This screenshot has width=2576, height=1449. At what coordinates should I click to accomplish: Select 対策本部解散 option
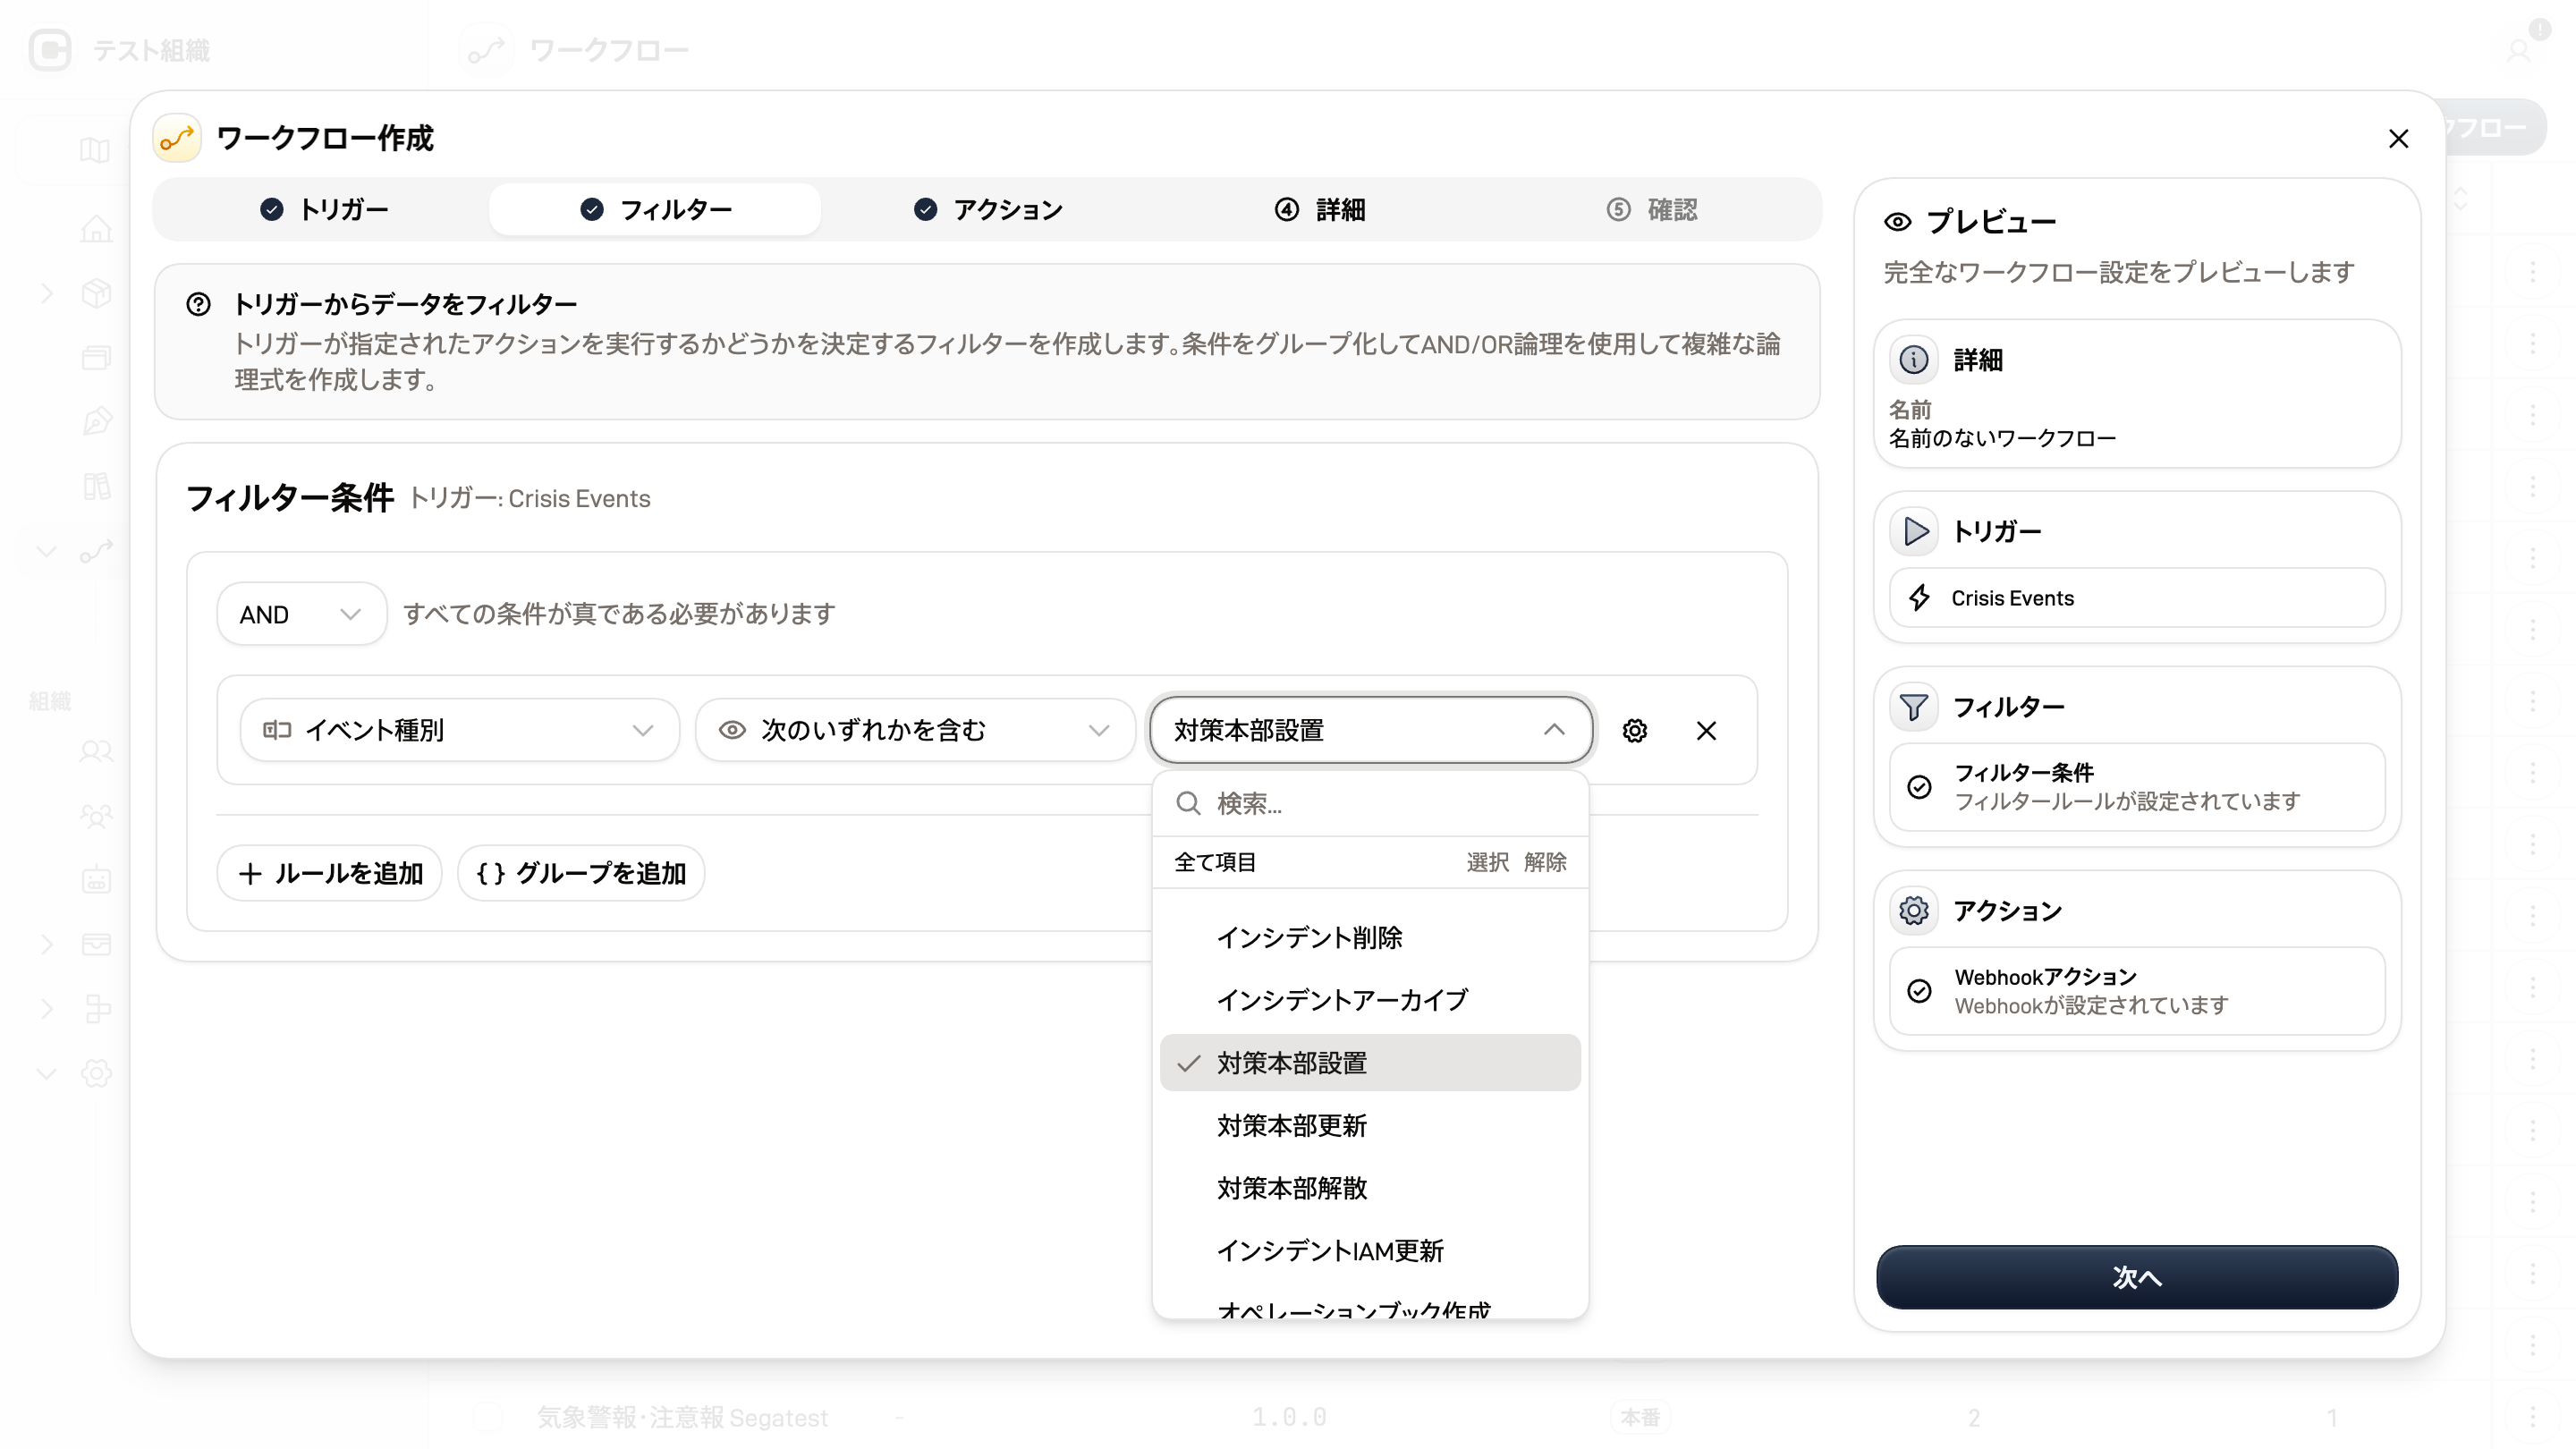1370,1188
